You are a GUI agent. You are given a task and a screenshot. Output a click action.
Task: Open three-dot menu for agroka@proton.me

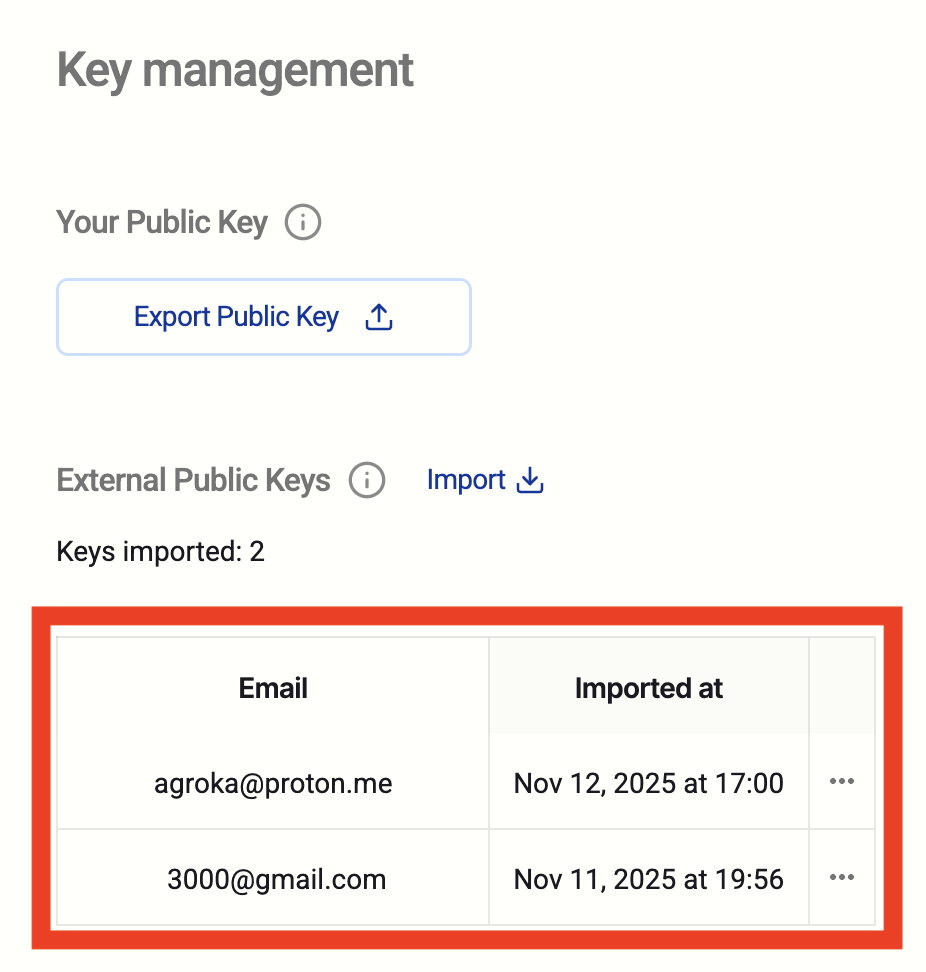[842, 782]
